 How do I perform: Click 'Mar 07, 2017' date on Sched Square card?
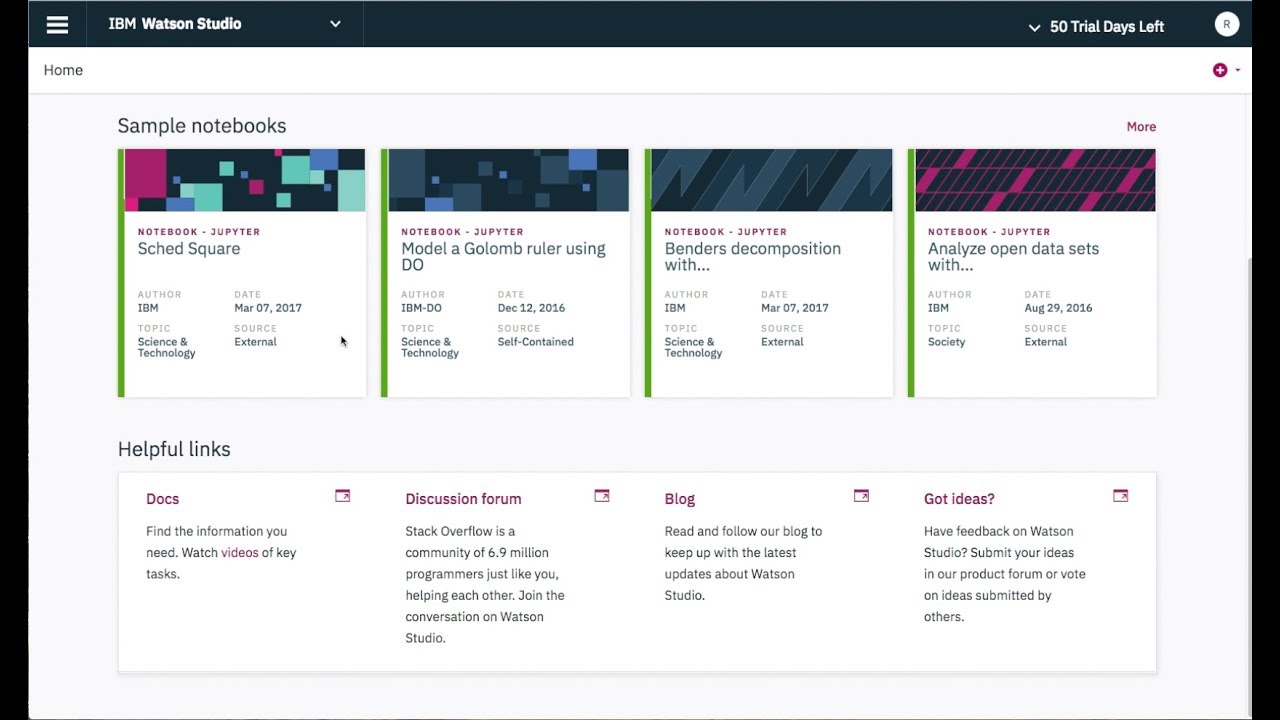[268, 308]
